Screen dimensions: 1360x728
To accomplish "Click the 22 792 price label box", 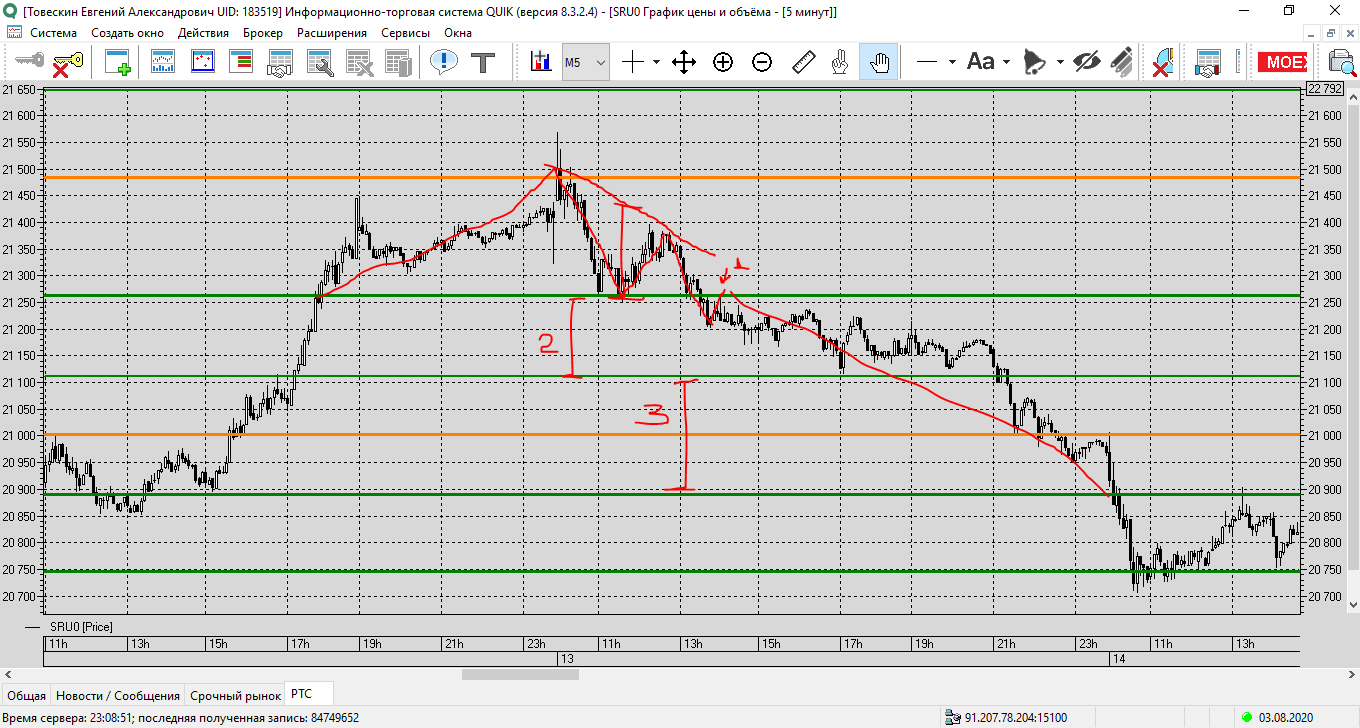I will click(x=1325, y=88).
